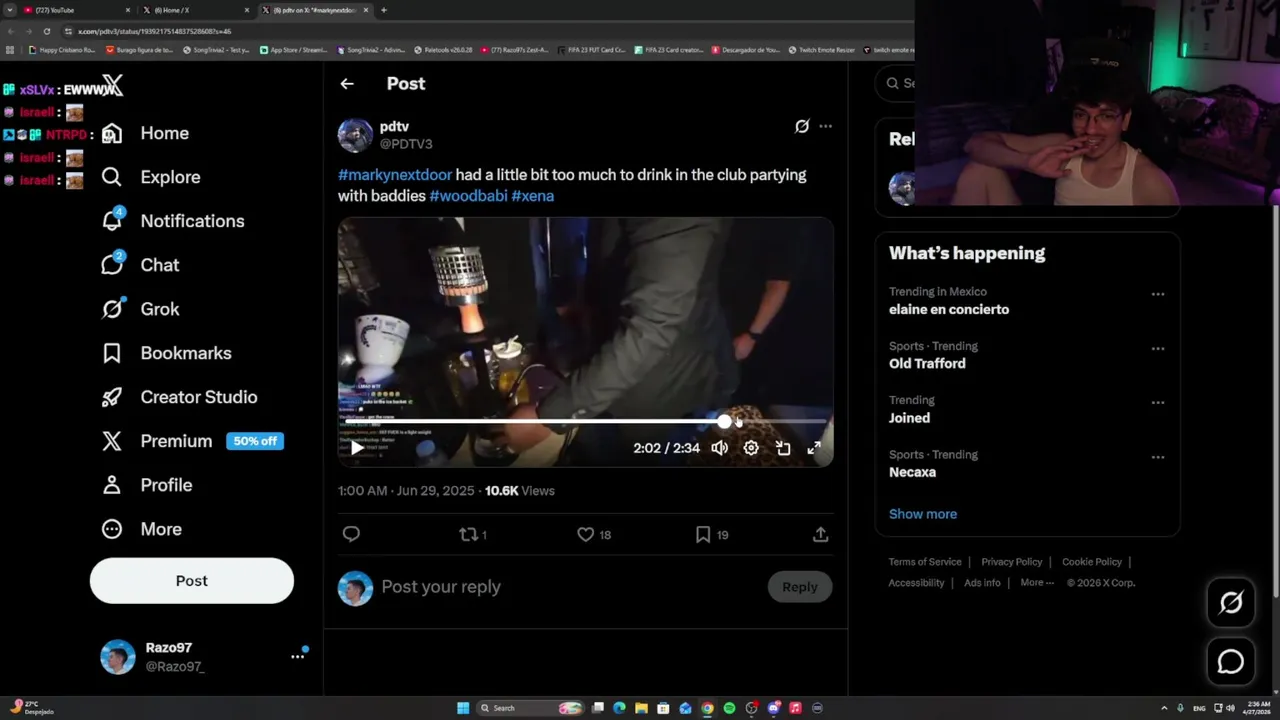This screenshot has height=720, width=1280.
Task: Open options for Necaxa trend
Action: point(1157,457)
